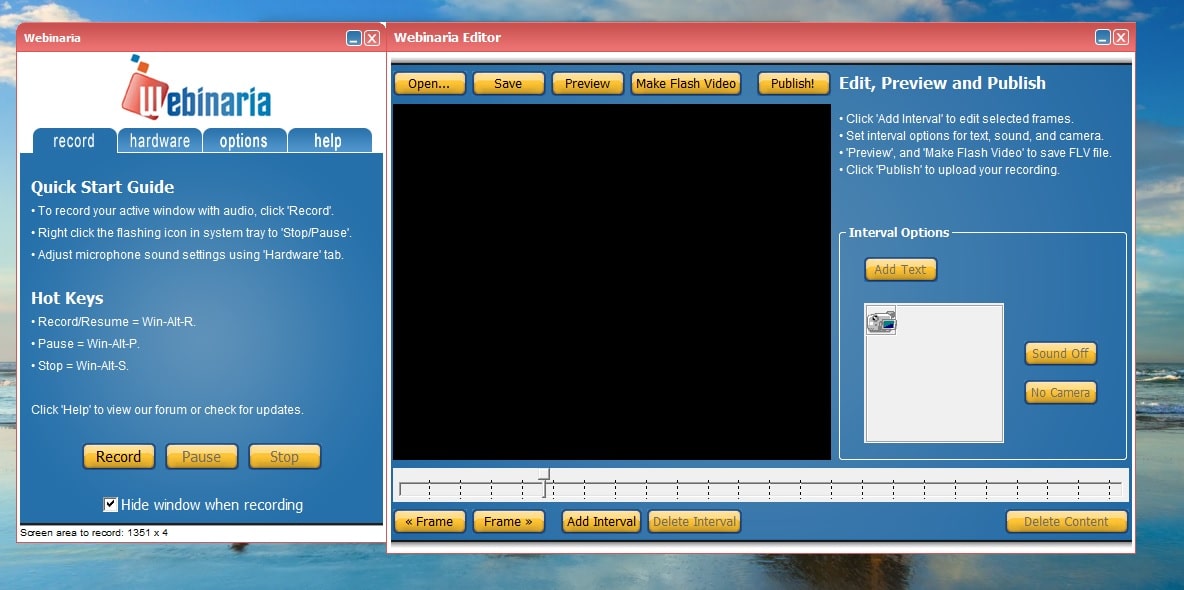This screenshot has height=590, width=1184.
Task: Toggle the No Camera button
Action: (1060, 393)
